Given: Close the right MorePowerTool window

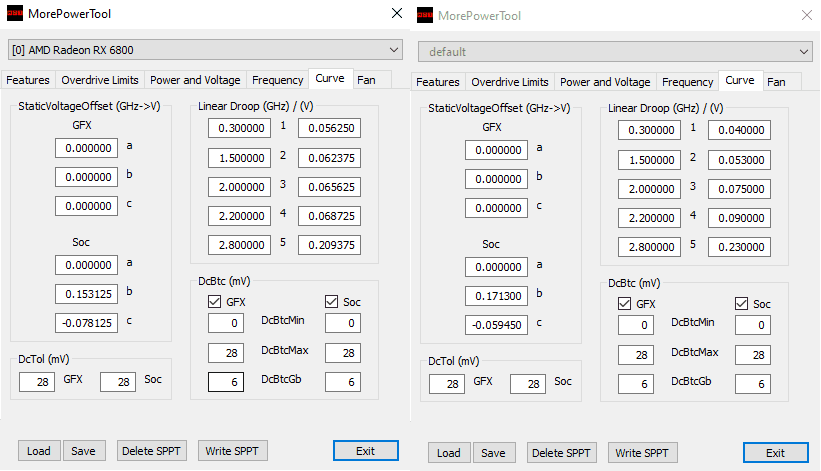Looking at the screenshot, I should pyautogui.click(x=807, y=15).
